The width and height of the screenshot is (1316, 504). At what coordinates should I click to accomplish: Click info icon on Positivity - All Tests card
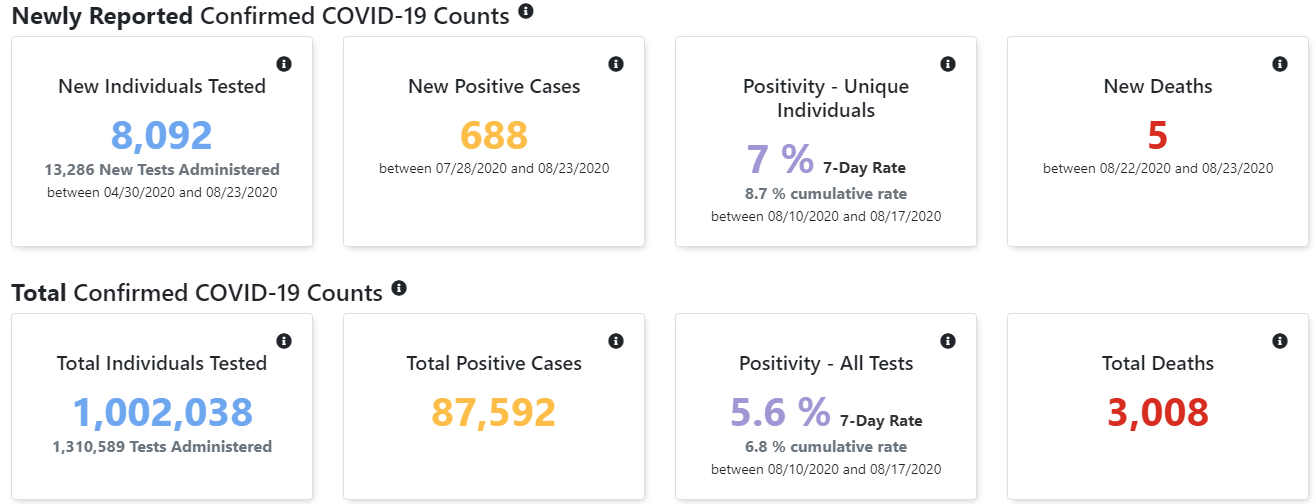[x=948, y=341]
